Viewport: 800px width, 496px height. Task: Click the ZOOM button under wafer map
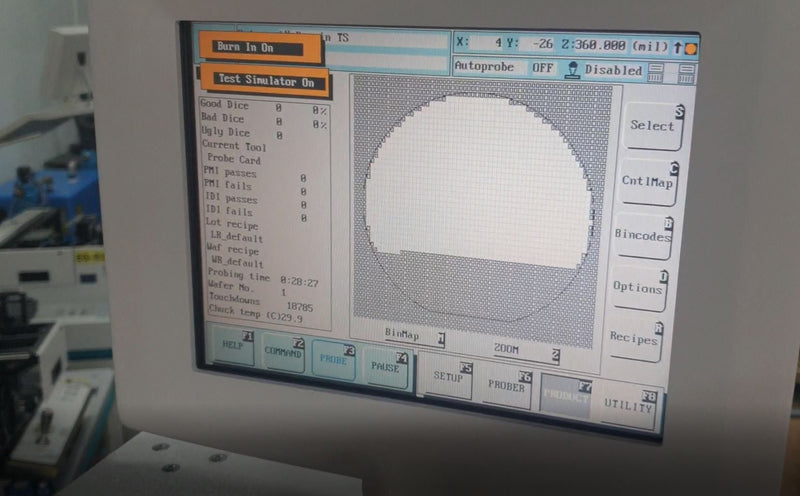click(525, 351)
